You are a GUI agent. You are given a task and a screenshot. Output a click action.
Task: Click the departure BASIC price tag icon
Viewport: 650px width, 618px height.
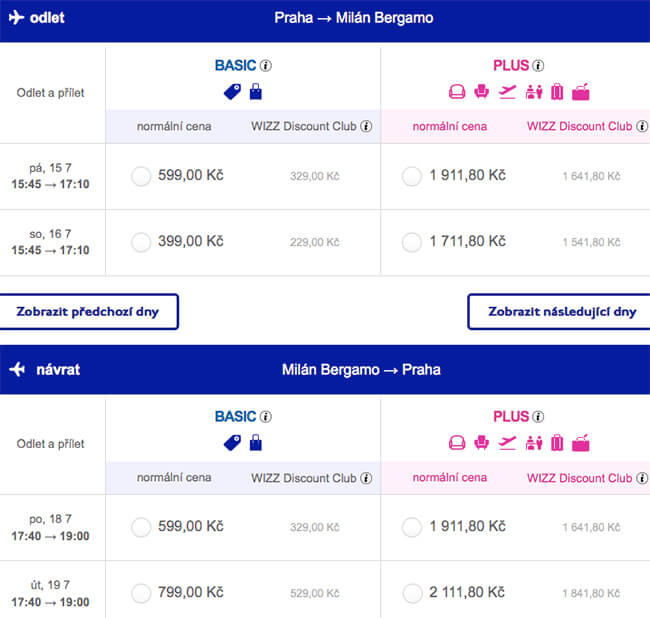[x=232, y=92]
